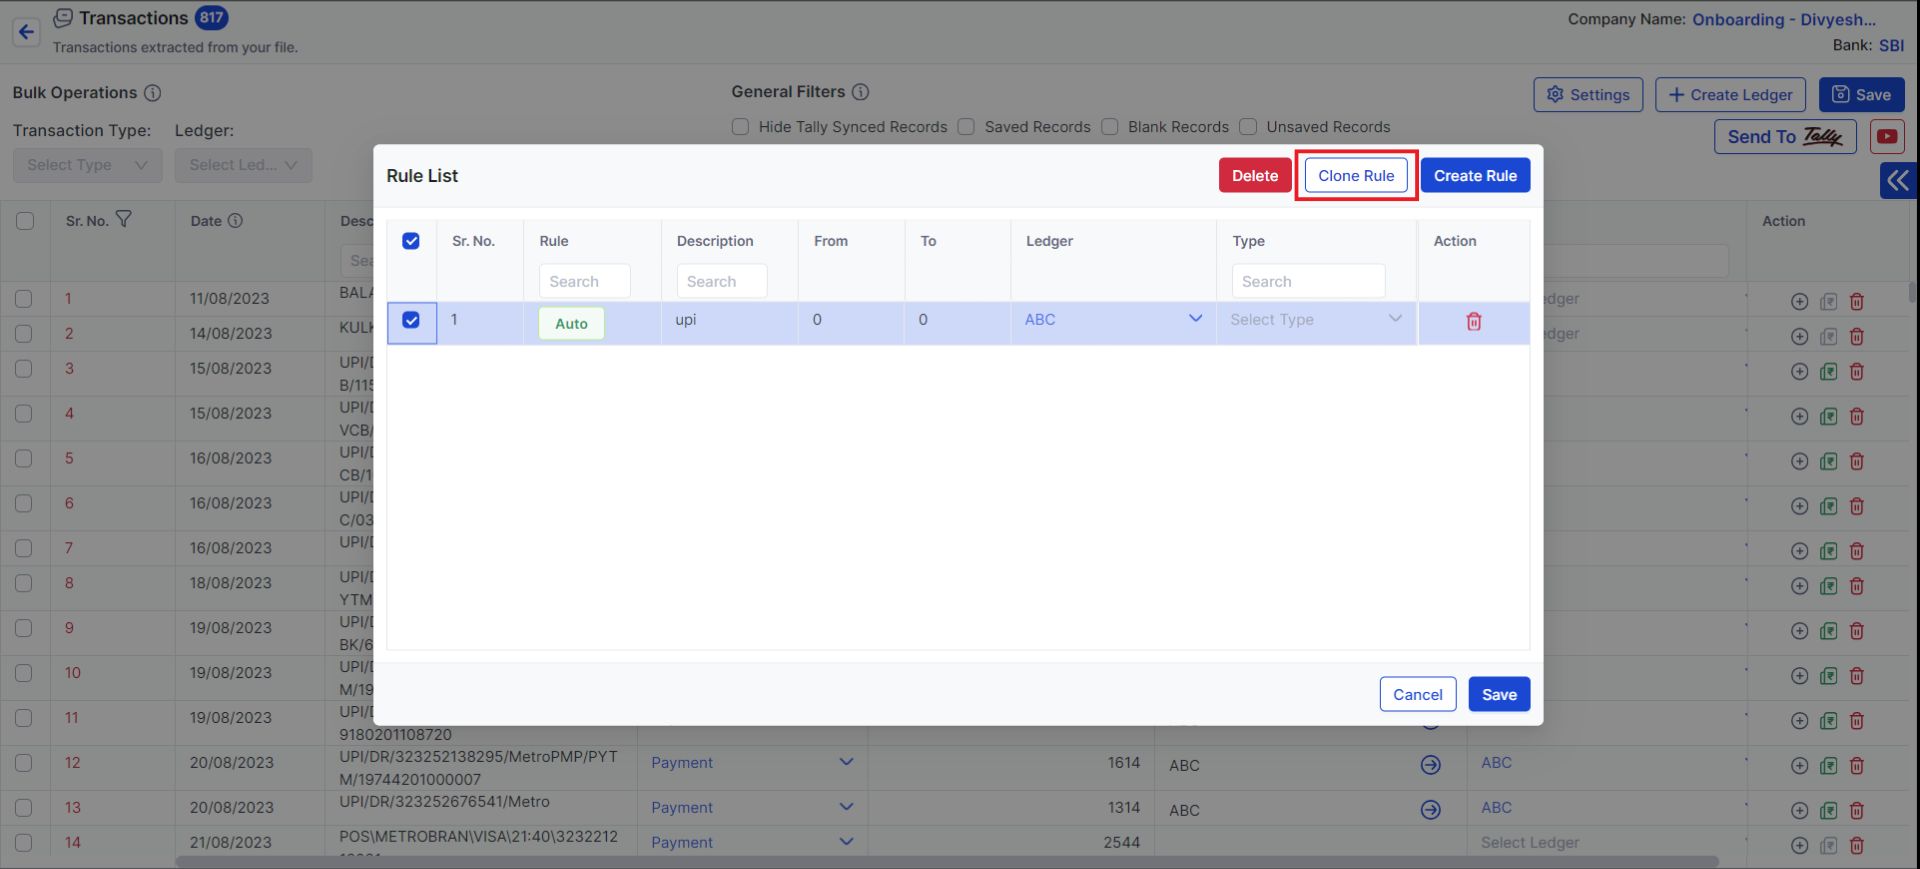Viewport: 1920px width, 869px height.
Task: Open the YouTube video icon
Action: point(1887,137)
